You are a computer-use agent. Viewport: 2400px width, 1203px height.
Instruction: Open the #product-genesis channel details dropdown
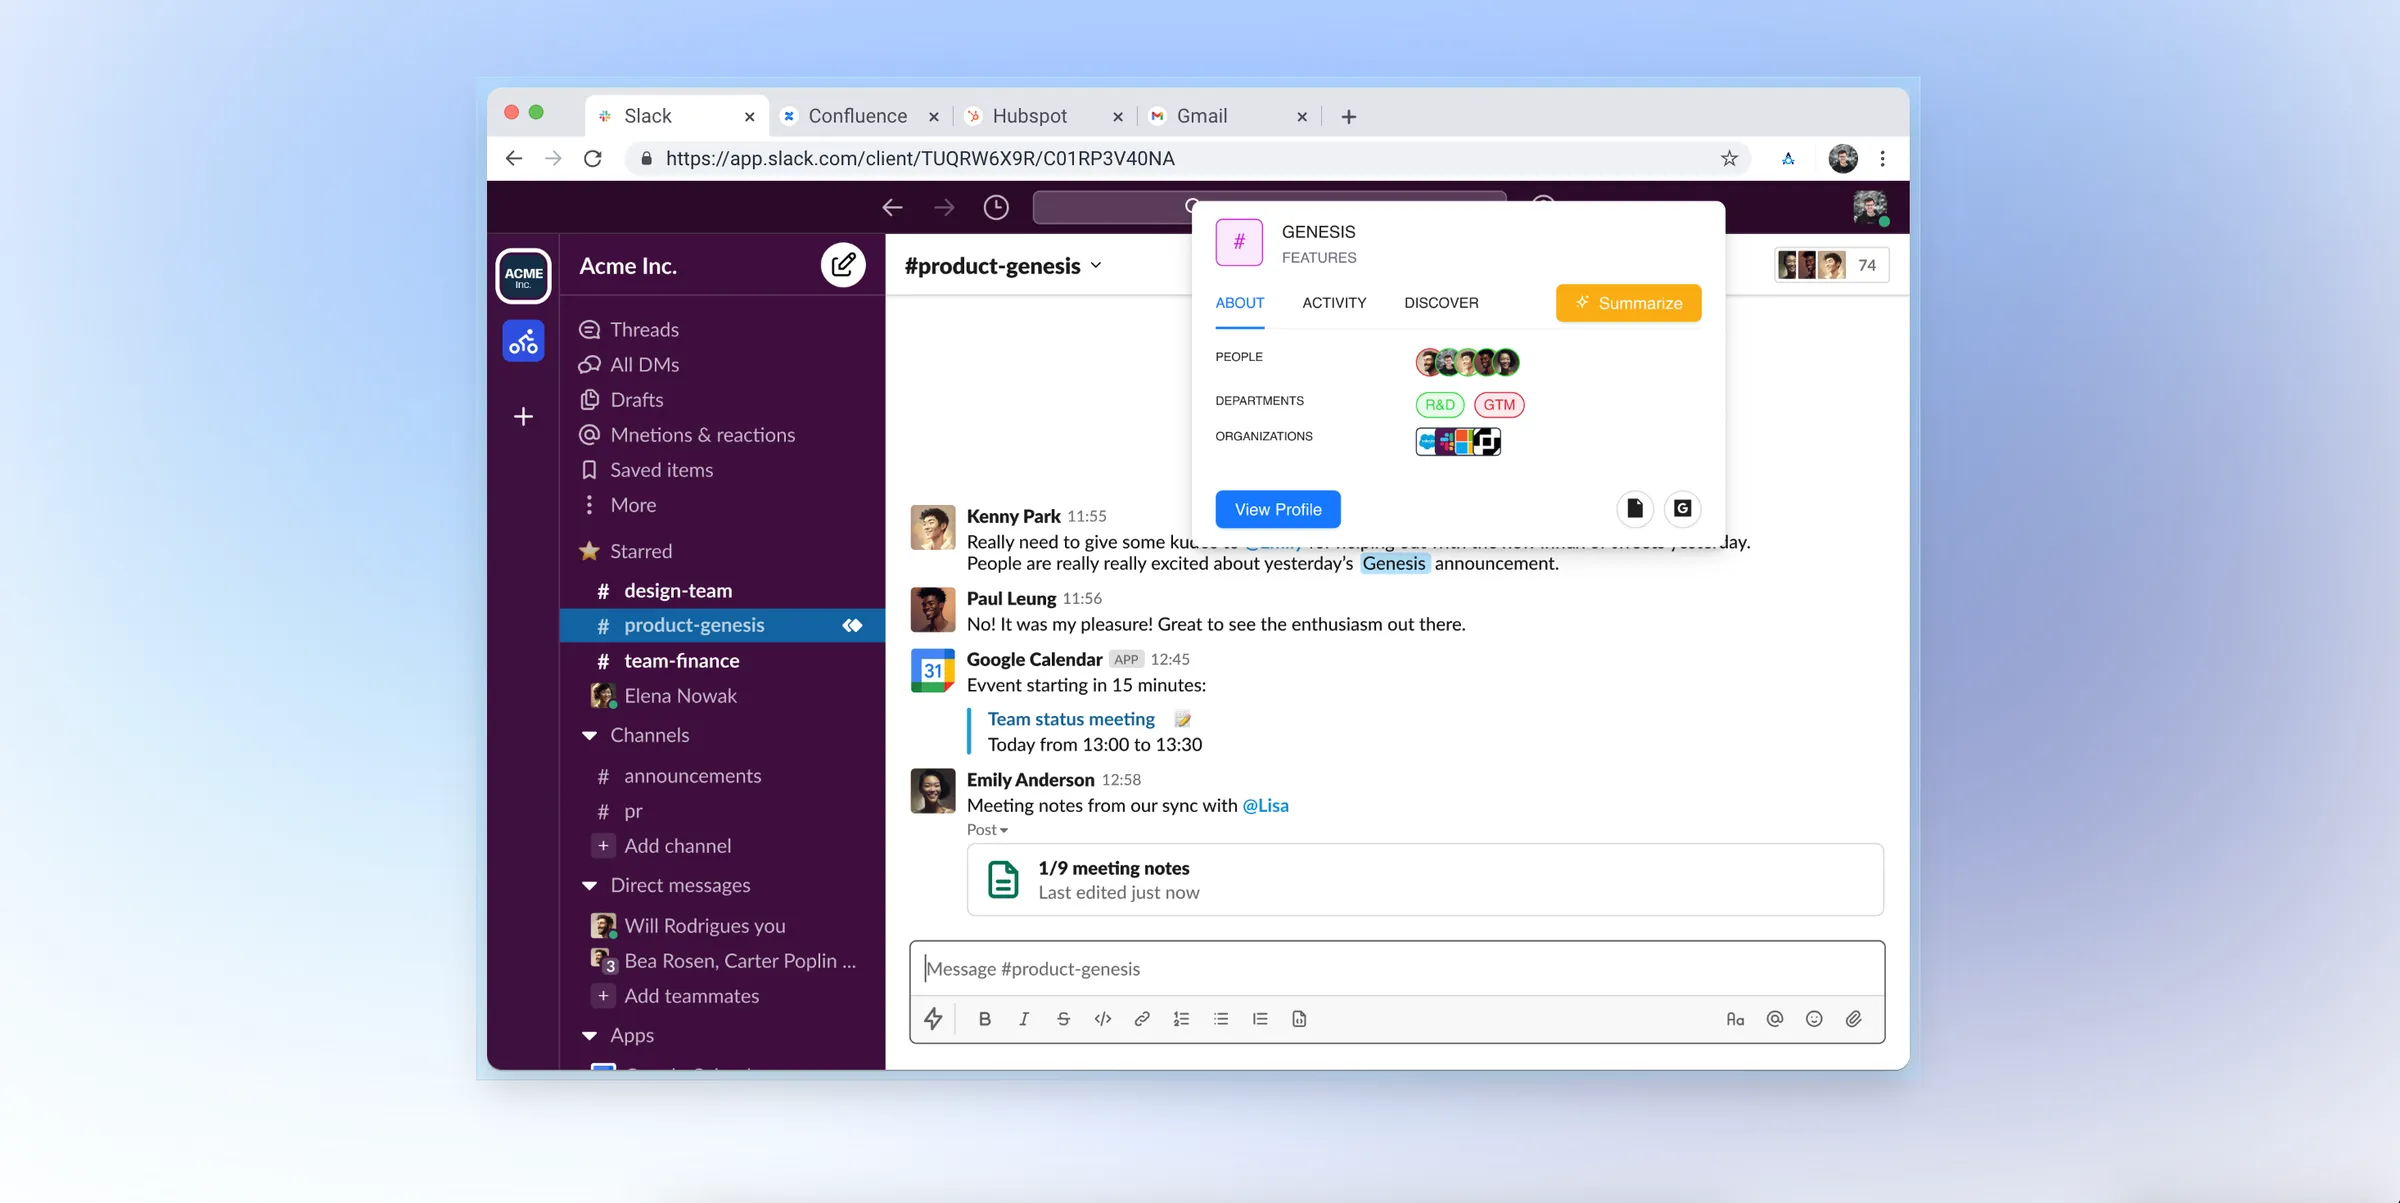[x=1096, y=265]
